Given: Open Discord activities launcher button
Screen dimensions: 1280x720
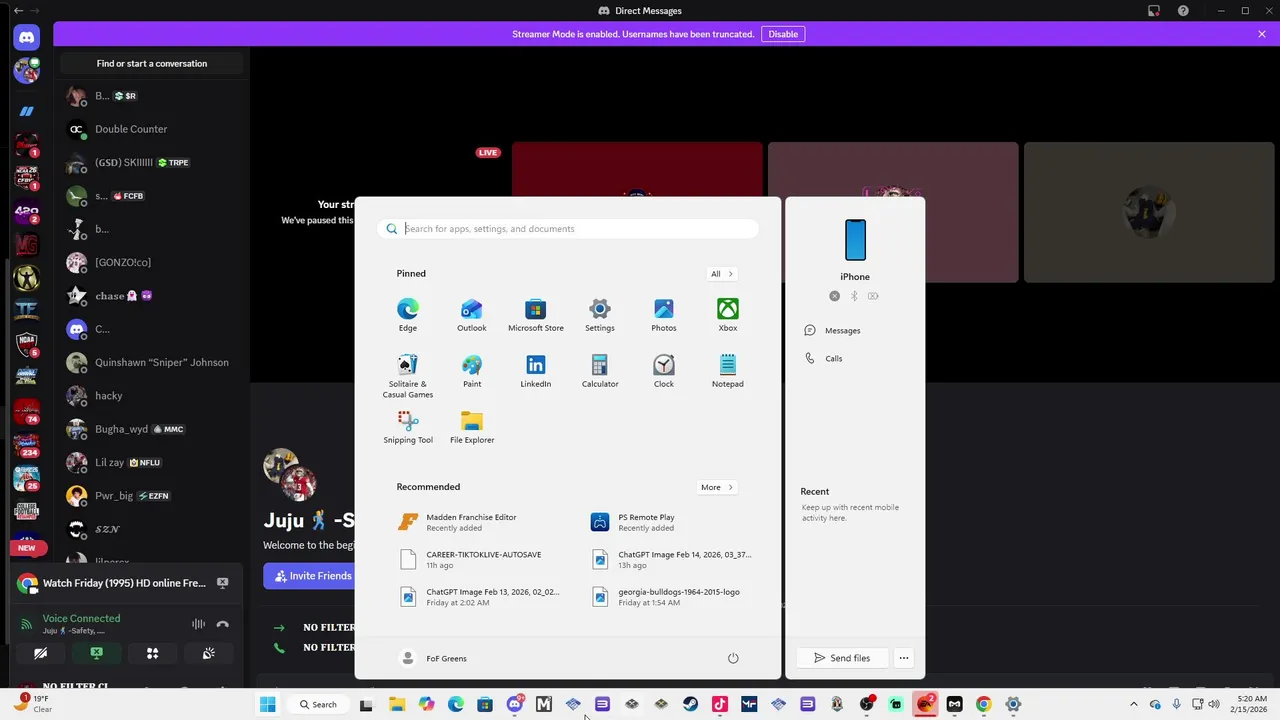Looking at the screenshot, I should pyautogui.click(x=153, y=653).
